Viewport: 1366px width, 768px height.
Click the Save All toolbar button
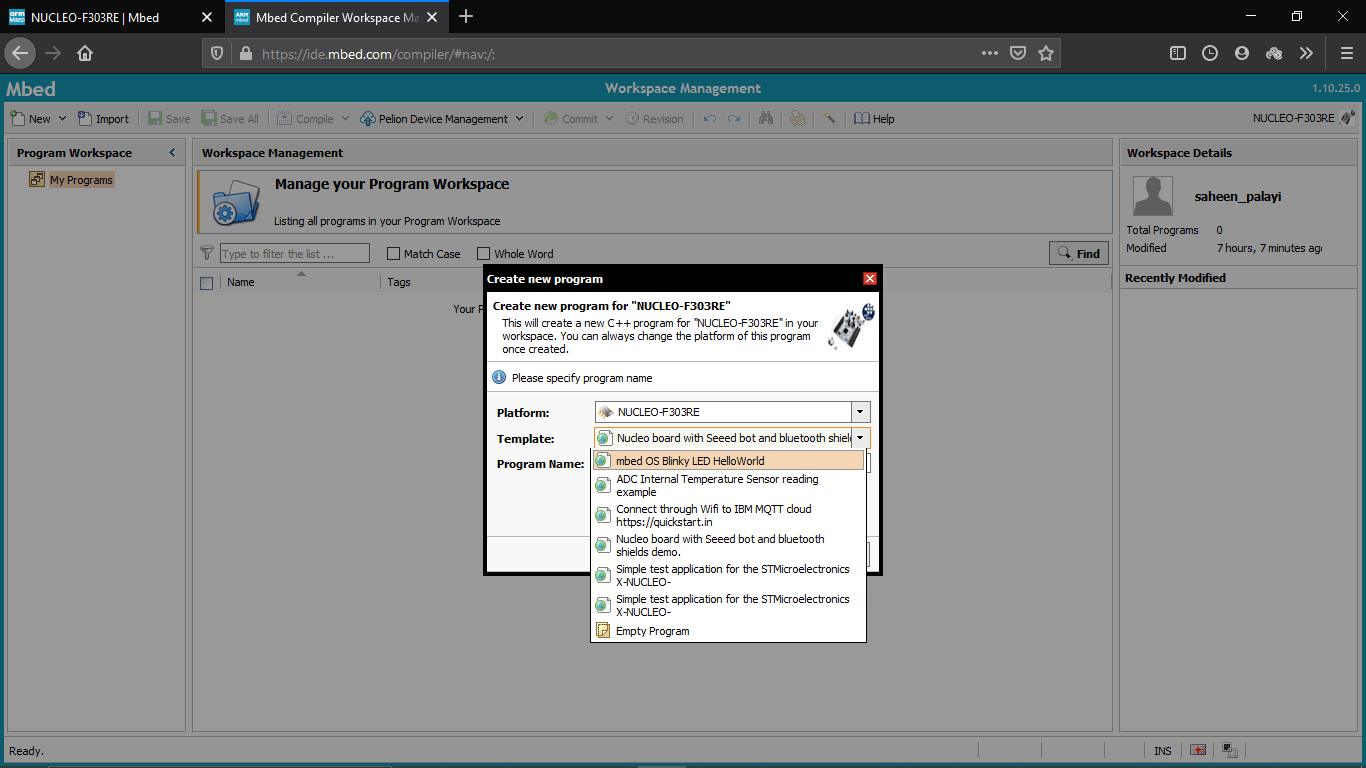click(x=230, y=118)
